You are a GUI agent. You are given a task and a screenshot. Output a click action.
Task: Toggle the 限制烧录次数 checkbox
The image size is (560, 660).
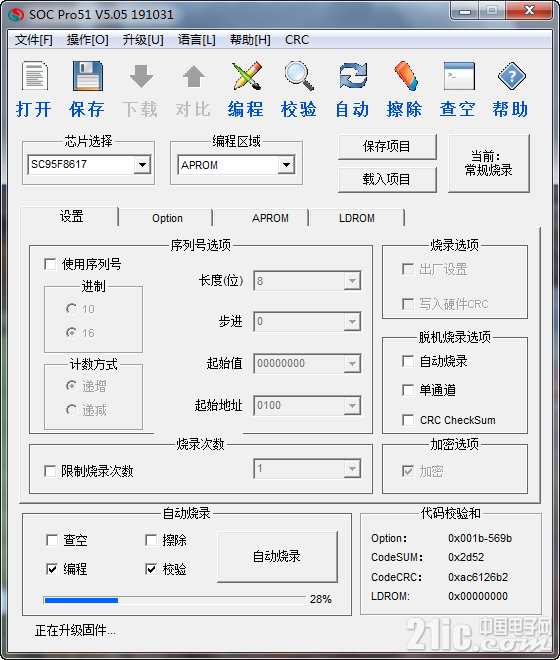50,471
